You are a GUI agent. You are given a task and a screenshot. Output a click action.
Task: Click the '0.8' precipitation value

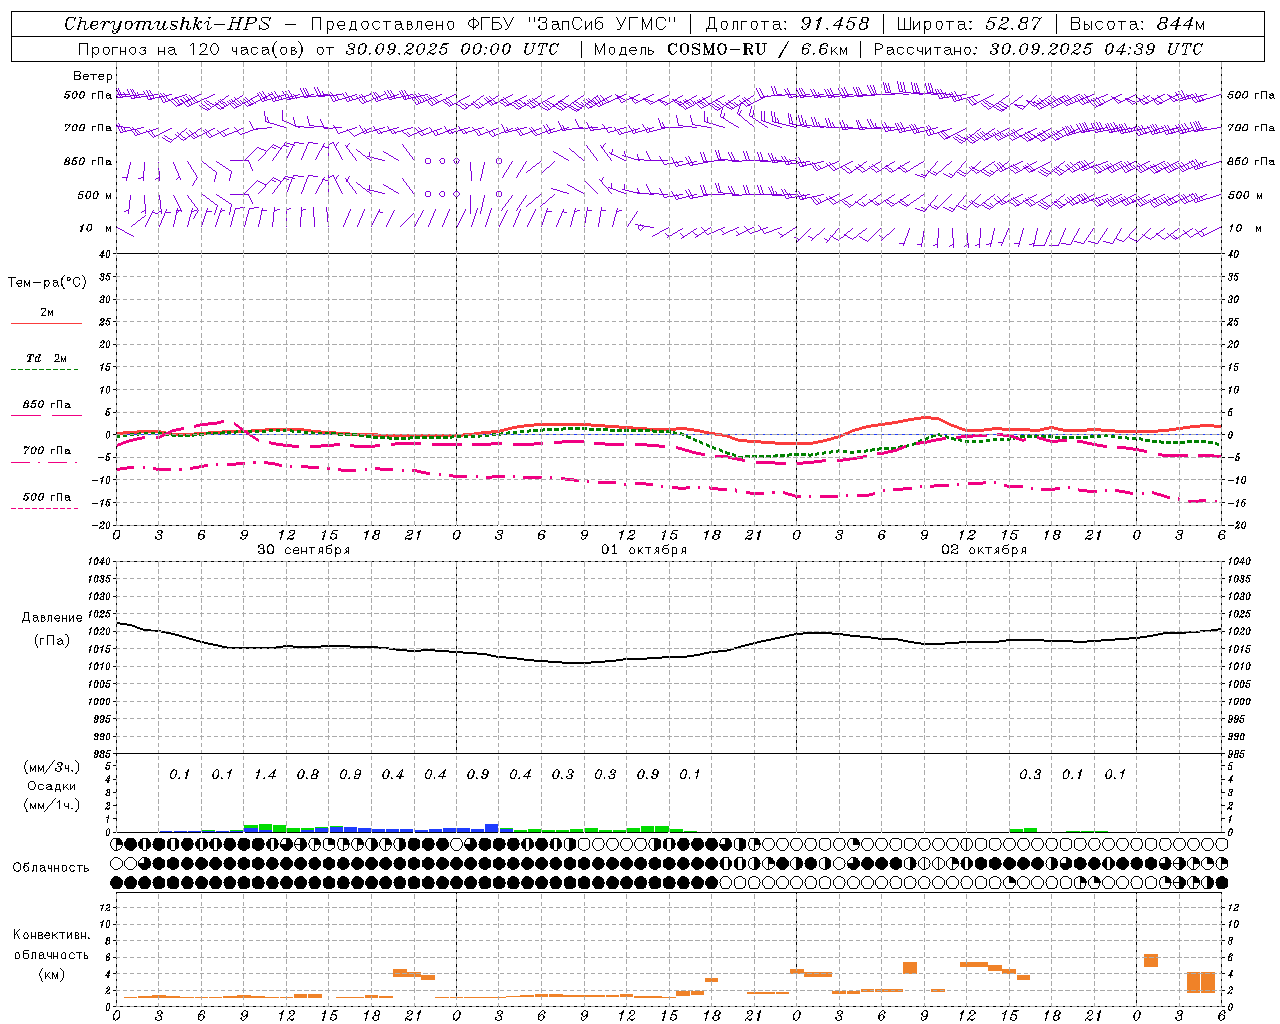coord(307,775)
